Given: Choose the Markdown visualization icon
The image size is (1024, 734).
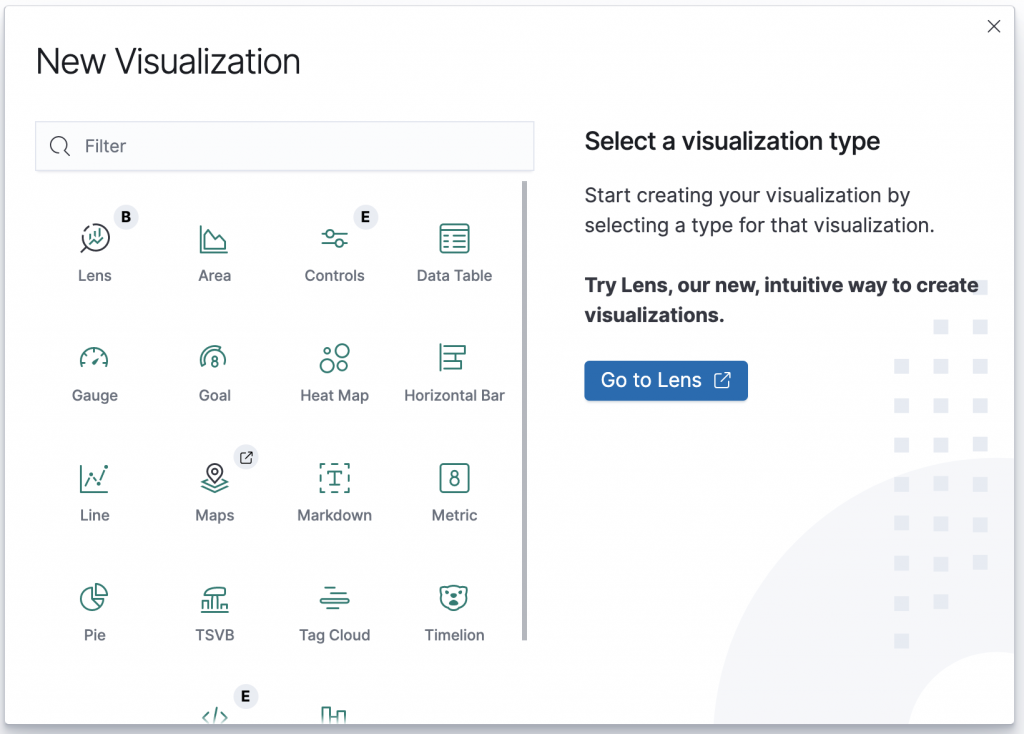Looking at the screenshot, I should coord(334,479).
